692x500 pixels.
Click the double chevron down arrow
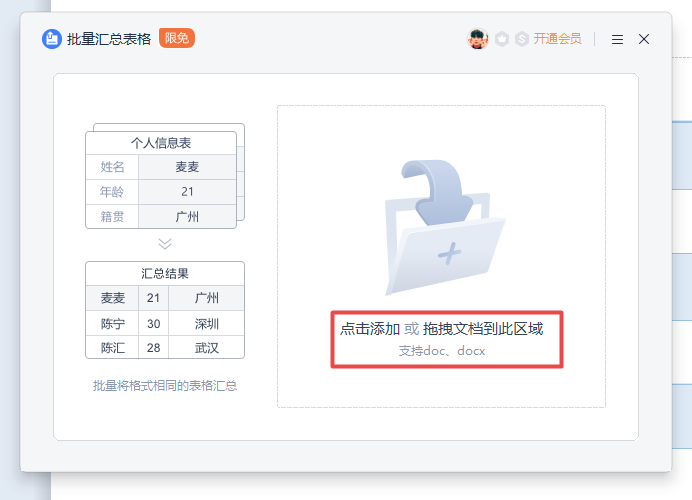[x=165, y=243]
